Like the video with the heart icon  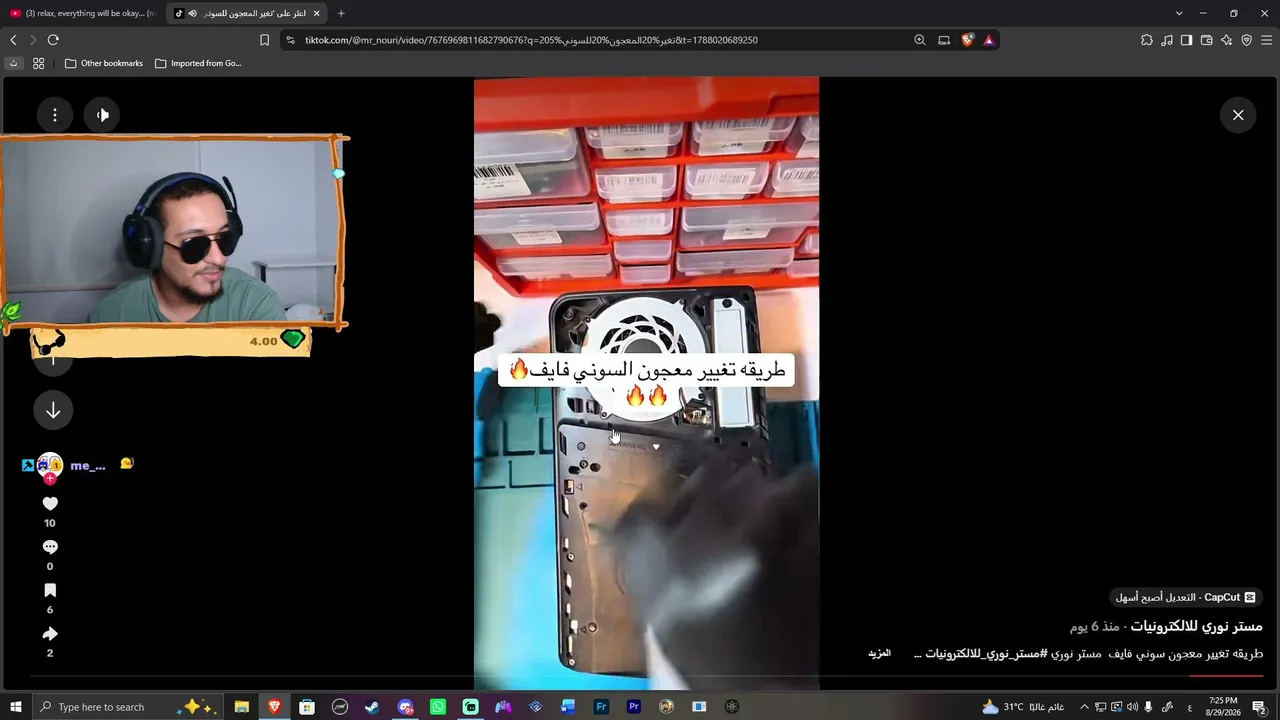point(50,504)
